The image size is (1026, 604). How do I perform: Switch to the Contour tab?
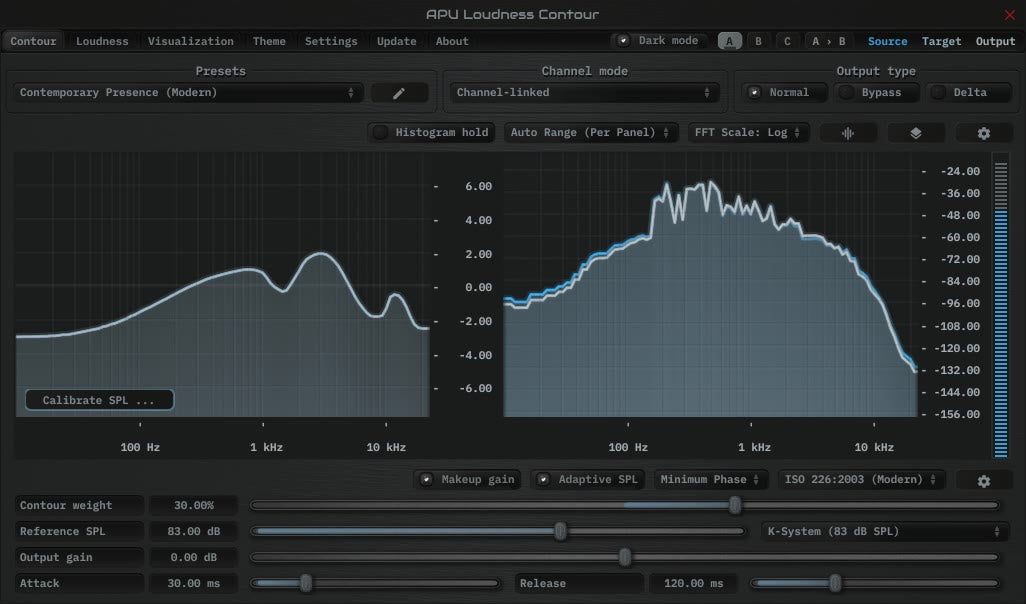(x=33, y=41)
